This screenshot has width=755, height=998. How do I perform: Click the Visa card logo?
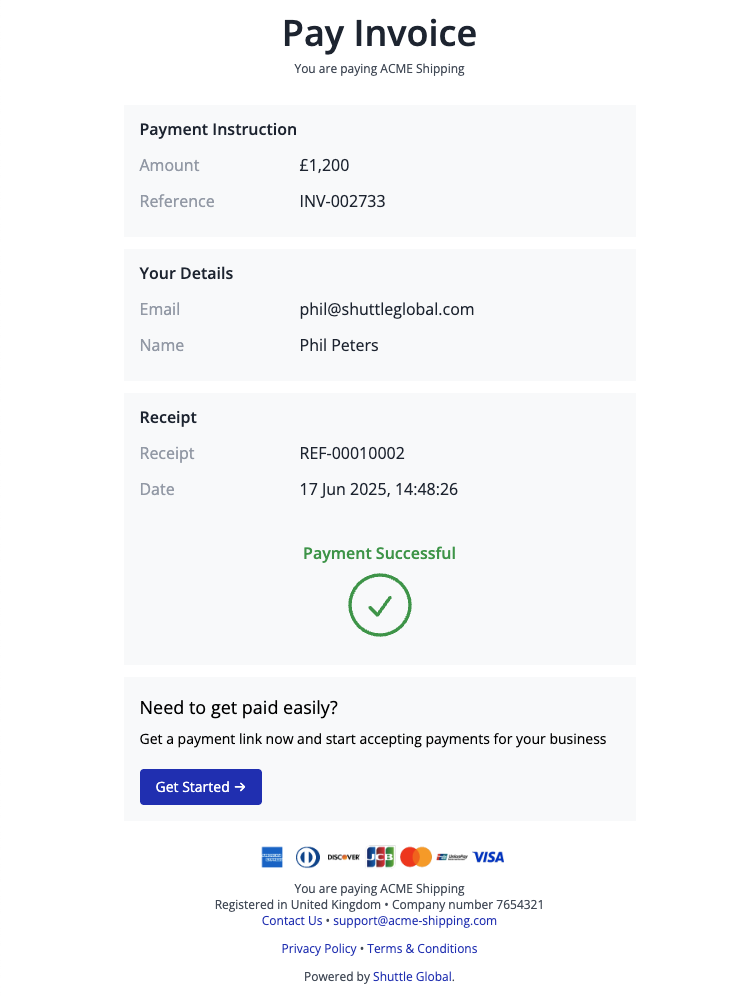pos(489,857)
